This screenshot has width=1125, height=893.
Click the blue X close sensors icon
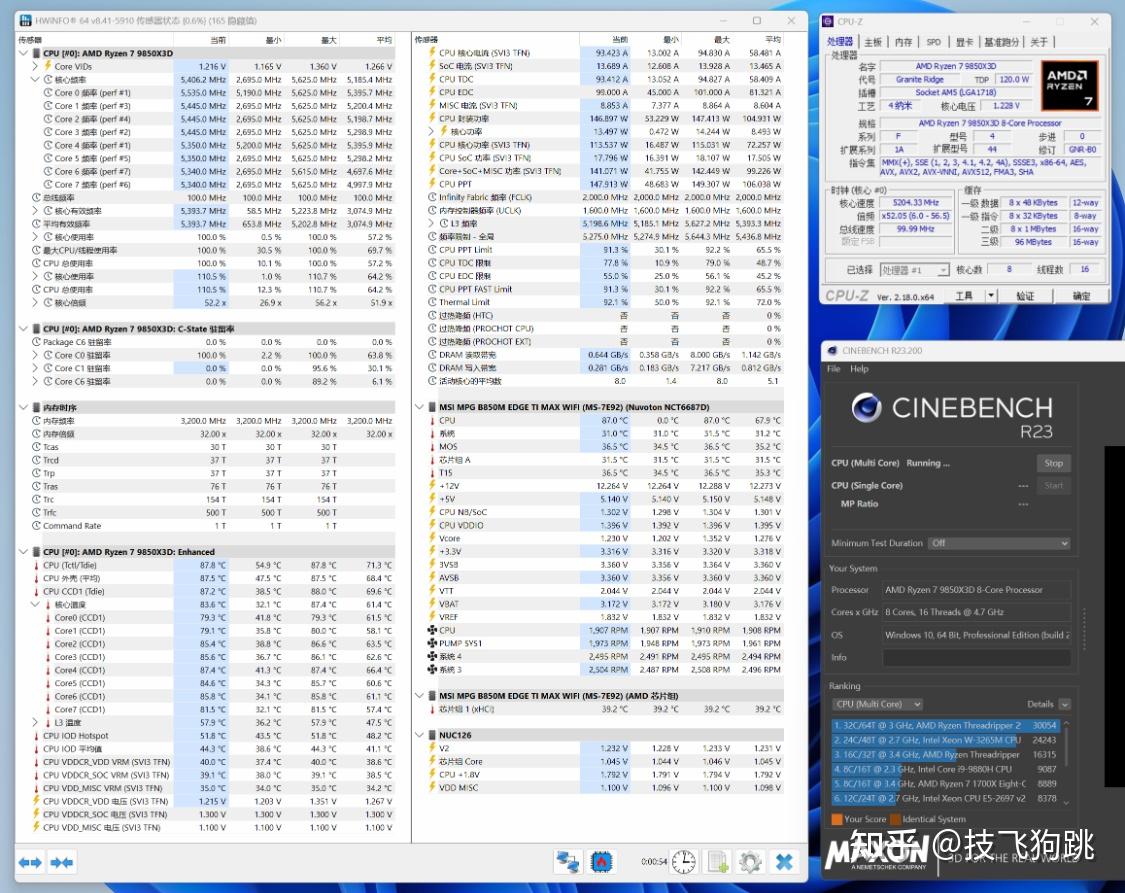tap(784, 861)
